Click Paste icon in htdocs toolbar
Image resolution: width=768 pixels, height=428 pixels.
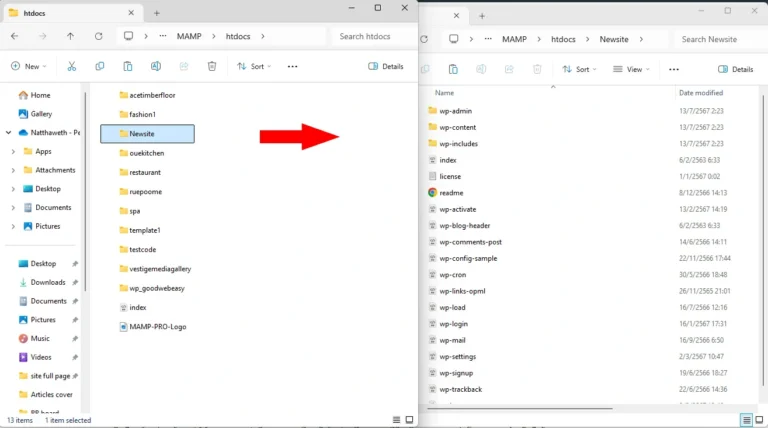pos(127,66)
